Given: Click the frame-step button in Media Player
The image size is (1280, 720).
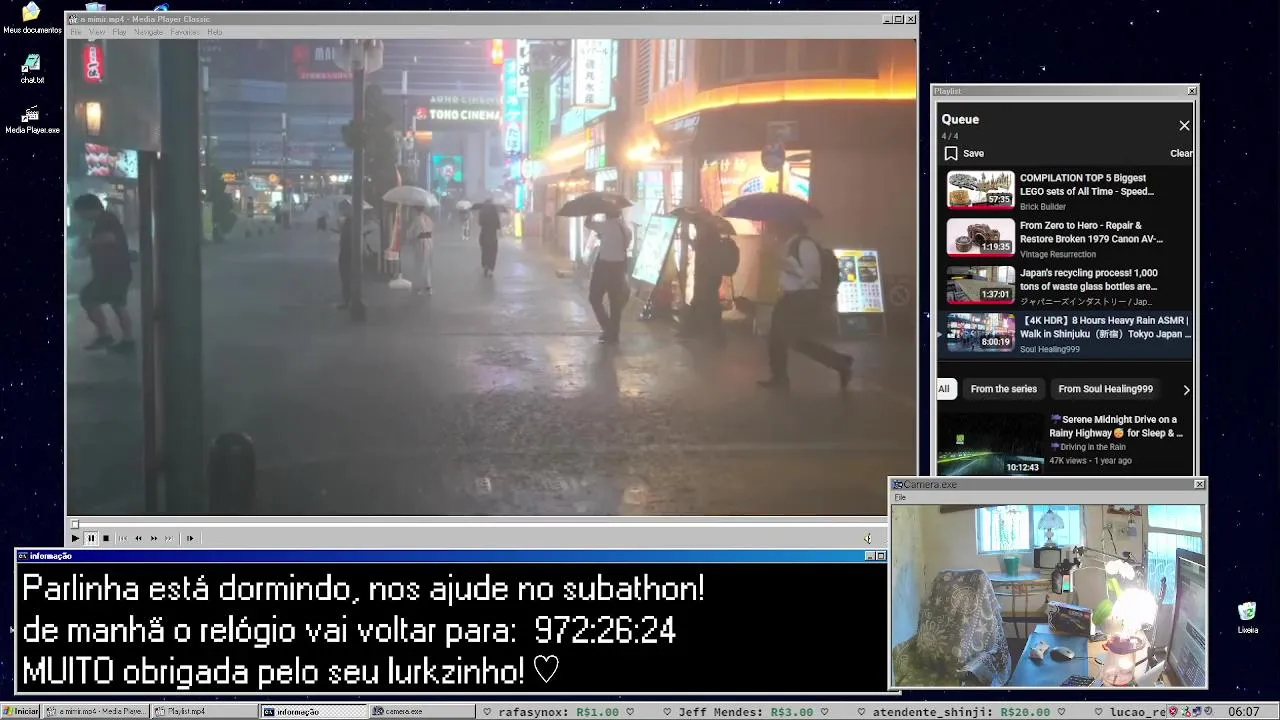Looking at the screenshot, I should click(x=190, y=538).
